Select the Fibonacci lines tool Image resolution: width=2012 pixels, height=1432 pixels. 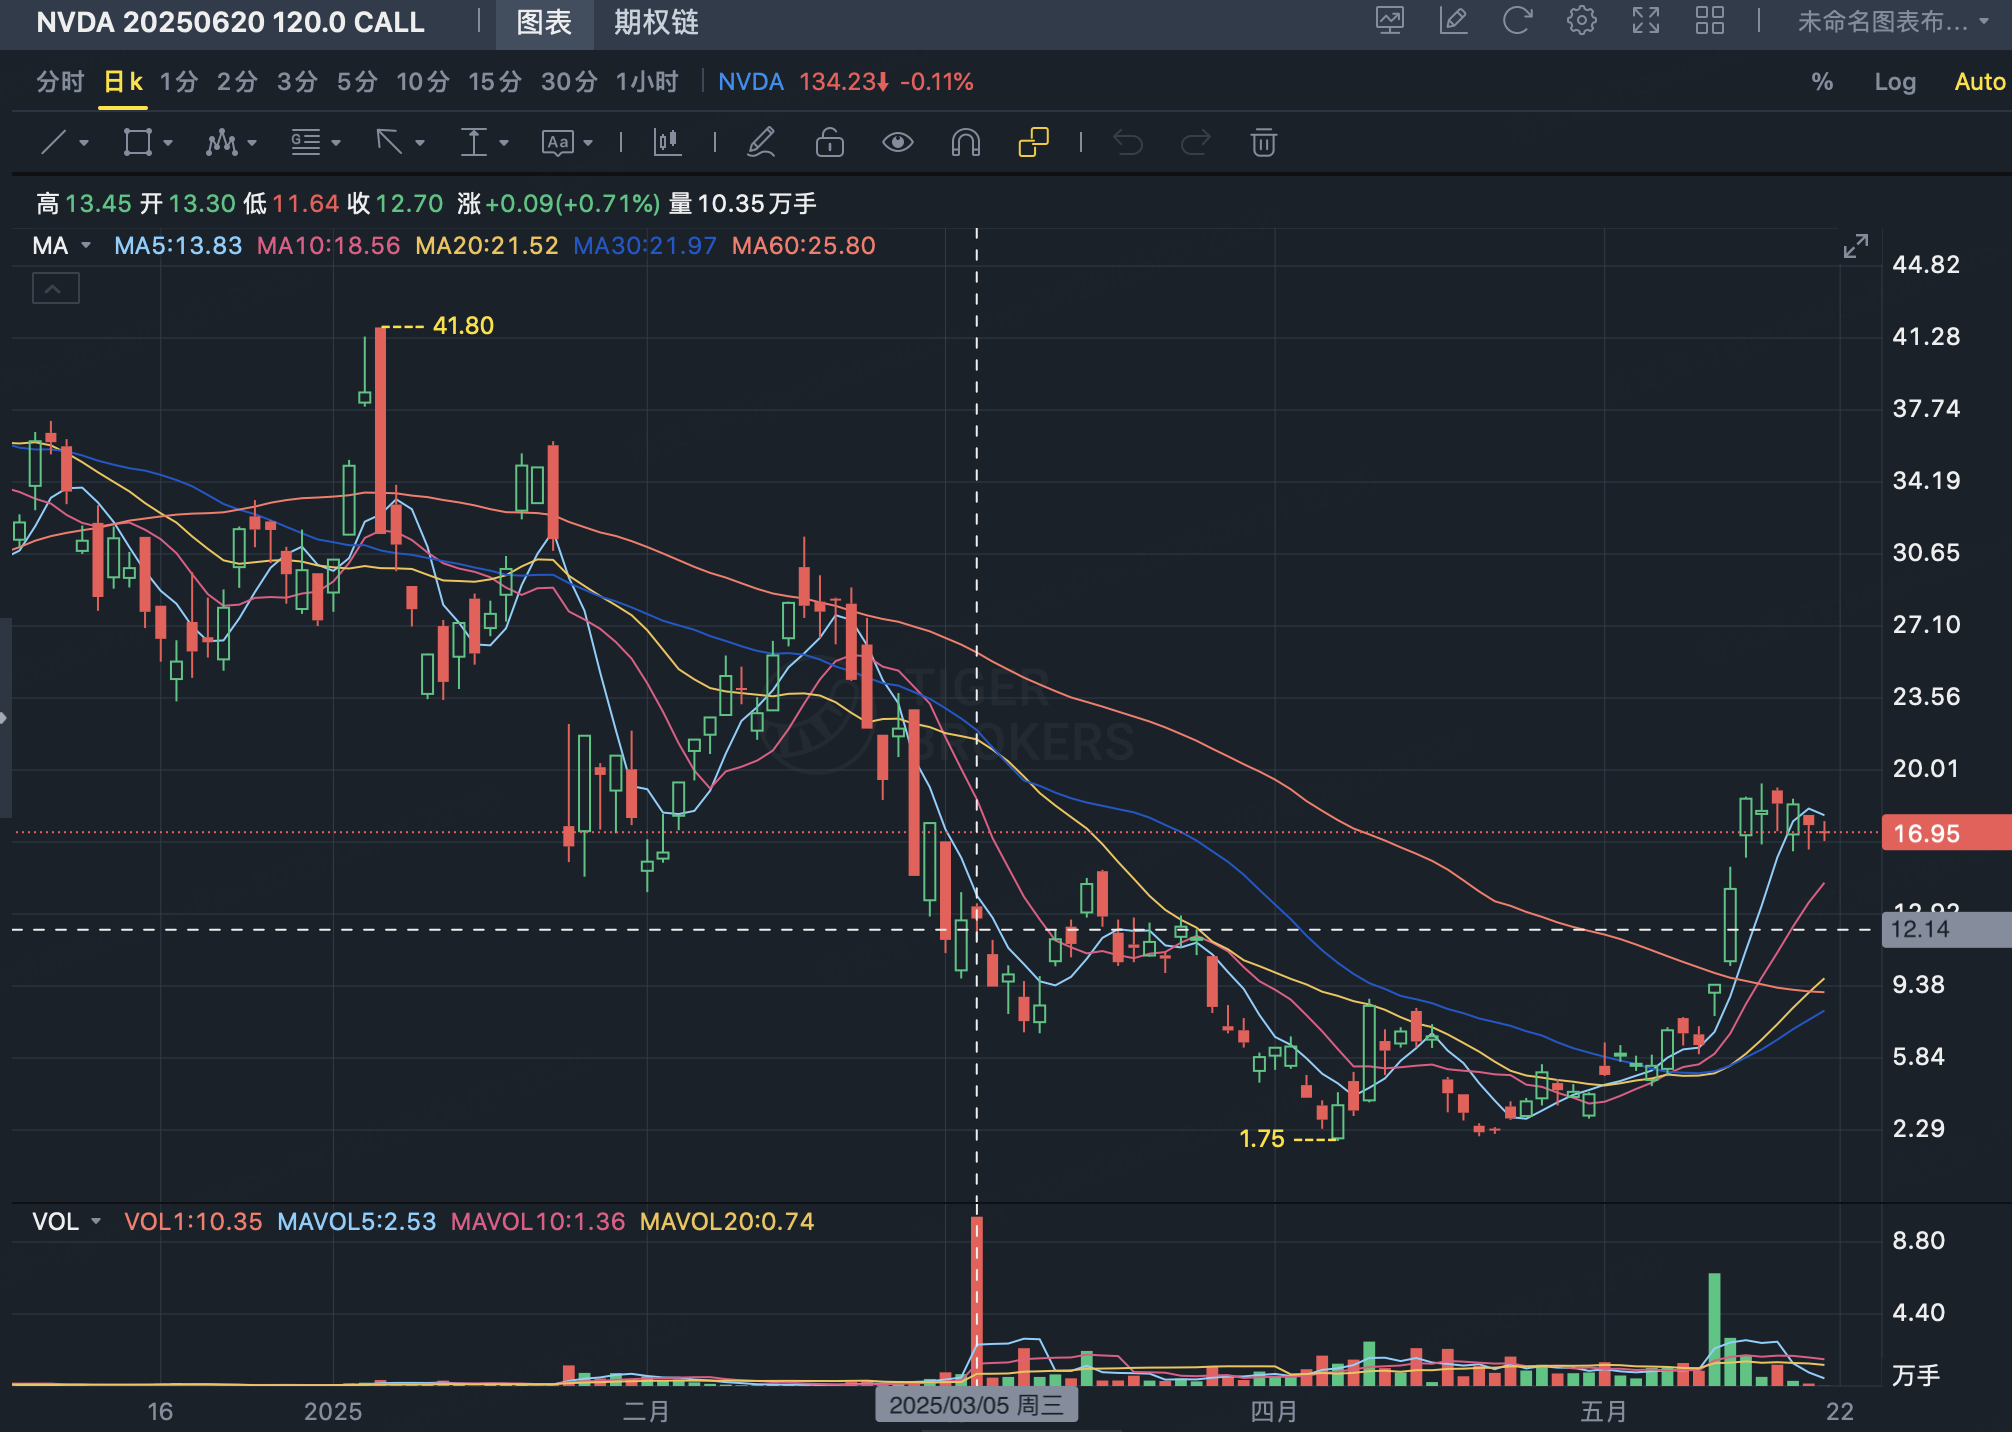click(306, 143)
